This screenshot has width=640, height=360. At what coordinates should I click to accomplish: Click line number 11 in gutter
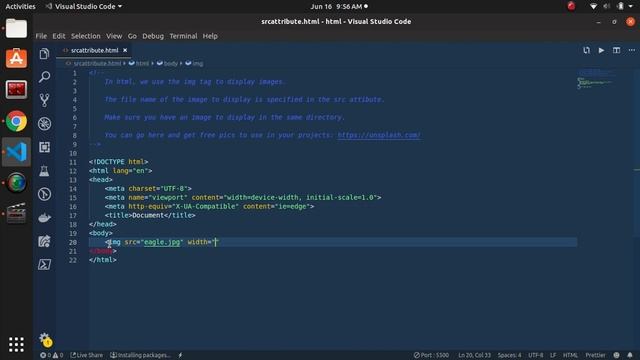[x=73, y=162]
